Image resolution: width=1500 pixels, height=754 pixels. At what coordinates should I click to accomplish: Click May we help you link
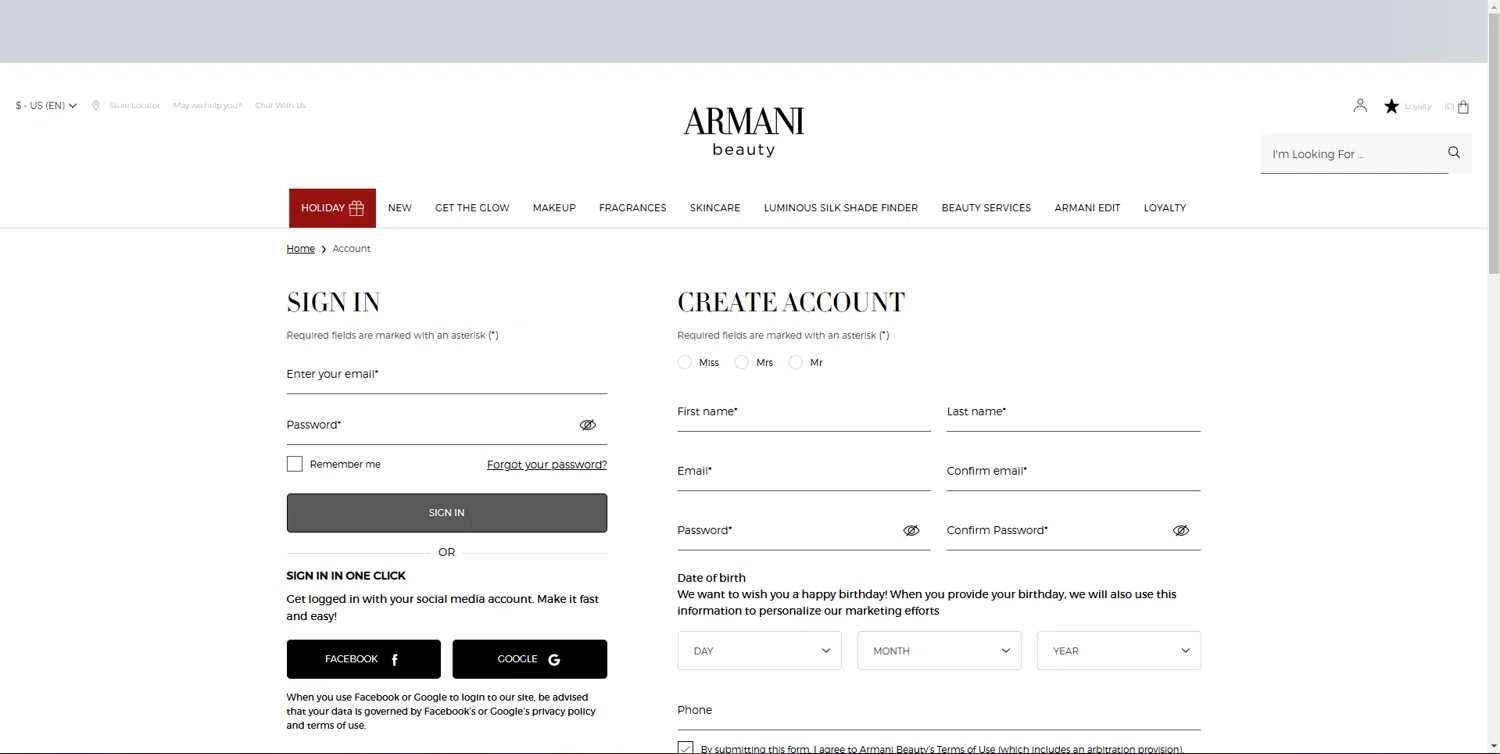click(x=207, y=106)
